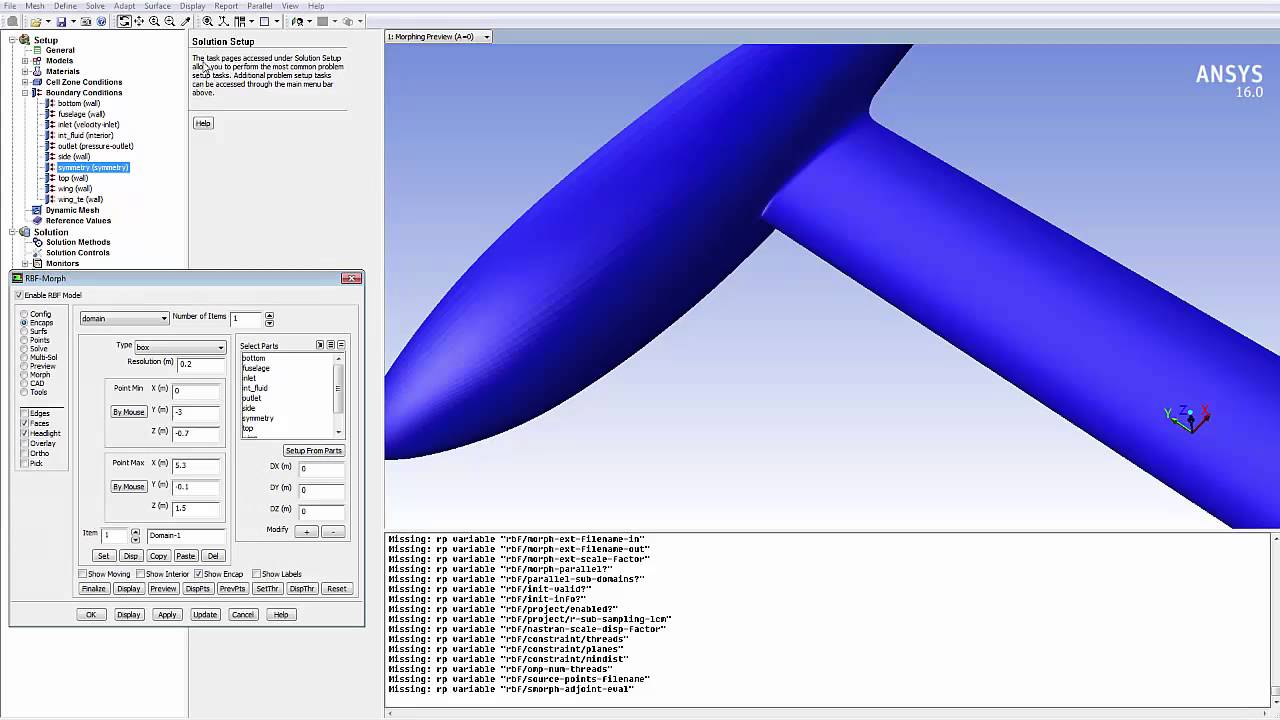The height and width of the screenshot is (720, 1280).
Task: Open the Mesh menu
Action: (x=35, y=6)
